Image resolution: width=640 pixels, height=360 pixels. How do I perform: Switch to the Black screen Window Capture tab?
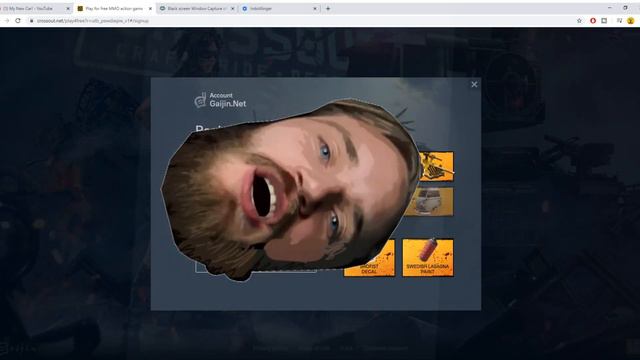point(197,9)
